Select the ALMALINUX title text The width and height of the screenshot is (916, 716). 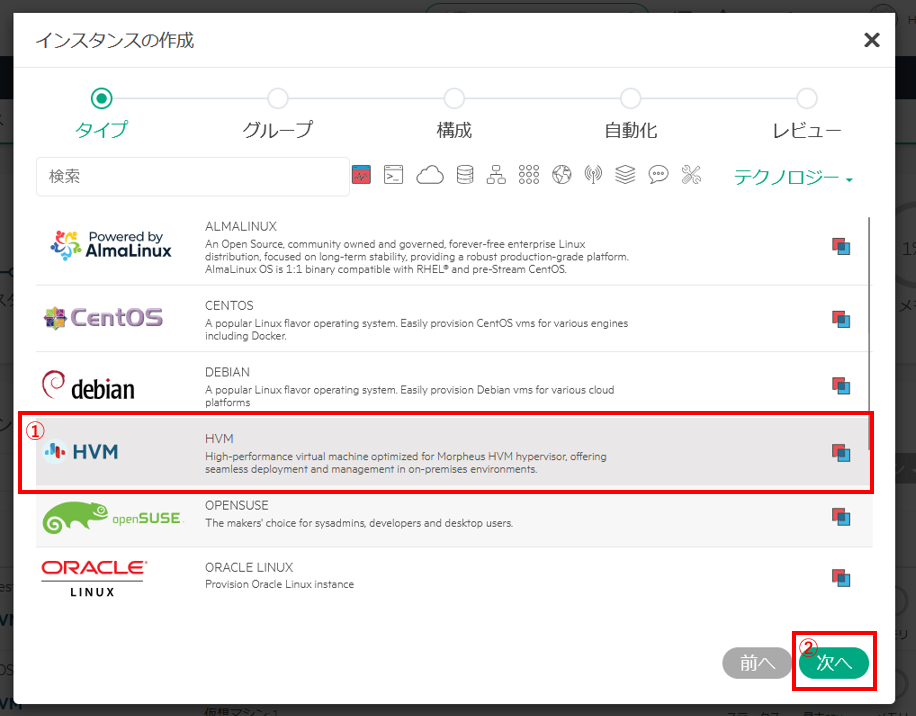tap(241, 227)
